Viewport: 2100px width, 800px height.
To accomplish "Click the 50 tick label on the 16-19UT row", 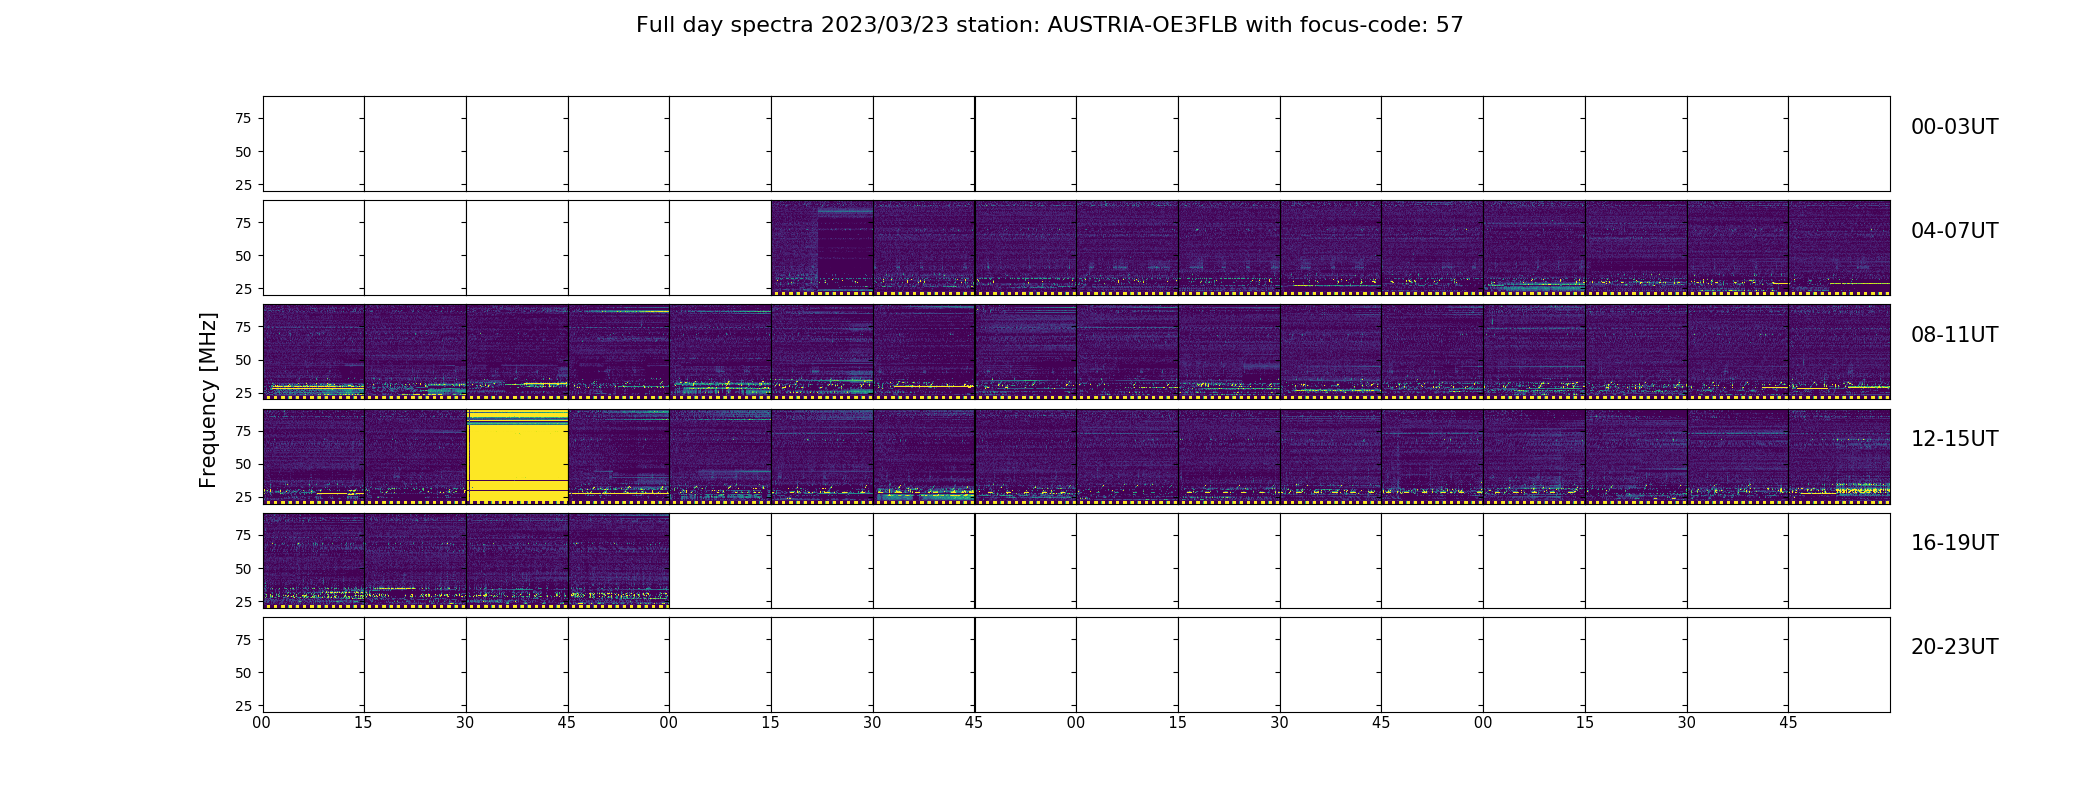I will tap(243, 569).
